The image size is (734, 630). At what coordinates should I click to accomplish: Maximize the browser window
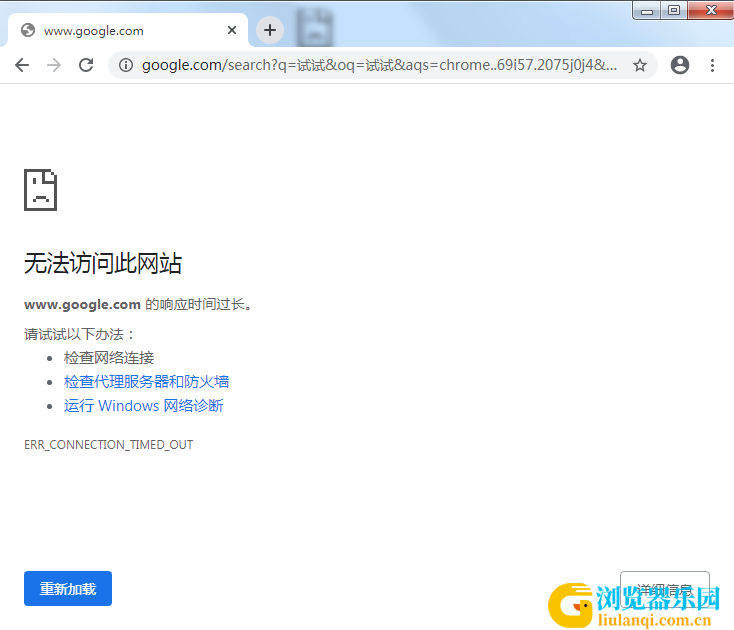pos(674,10)
